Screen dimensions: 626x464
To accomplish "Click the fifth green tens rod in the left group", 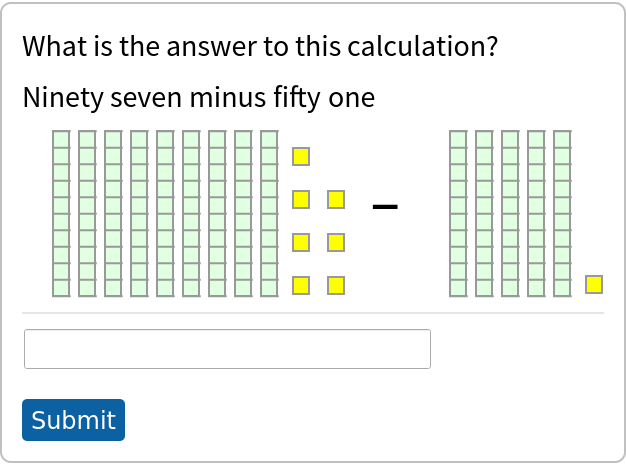I will (x=165, y=213).
